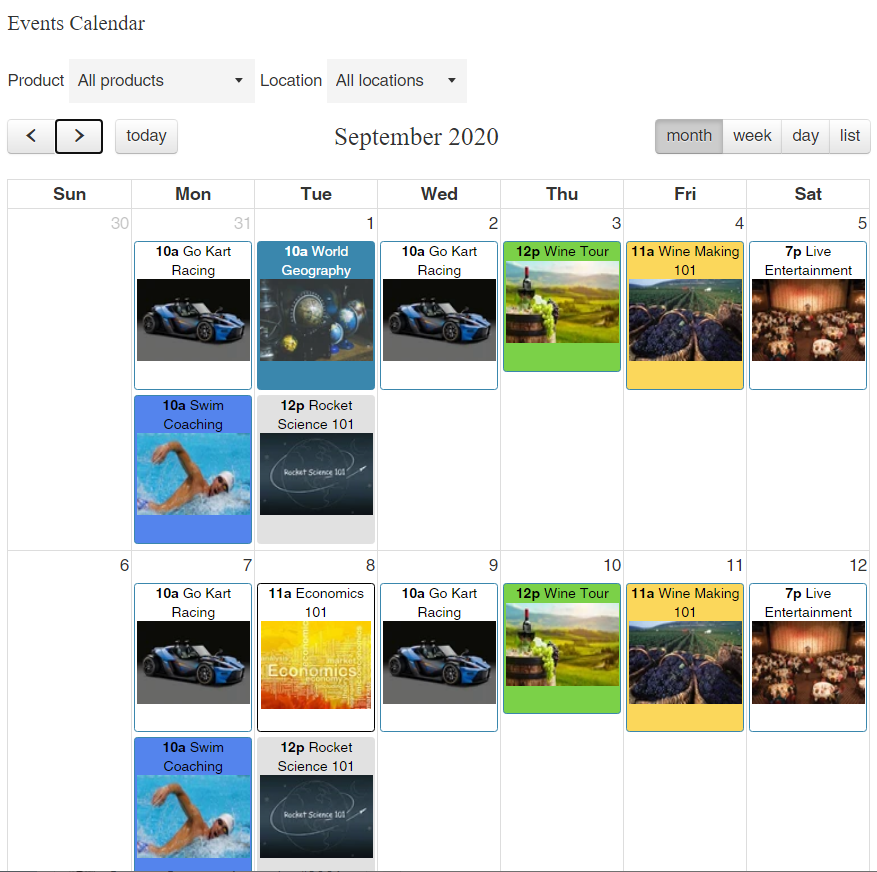Image resolution: width=877 pixels, height=872 pixels.
Task: Switch to the list view tab
Action: [x=850, y=136]
